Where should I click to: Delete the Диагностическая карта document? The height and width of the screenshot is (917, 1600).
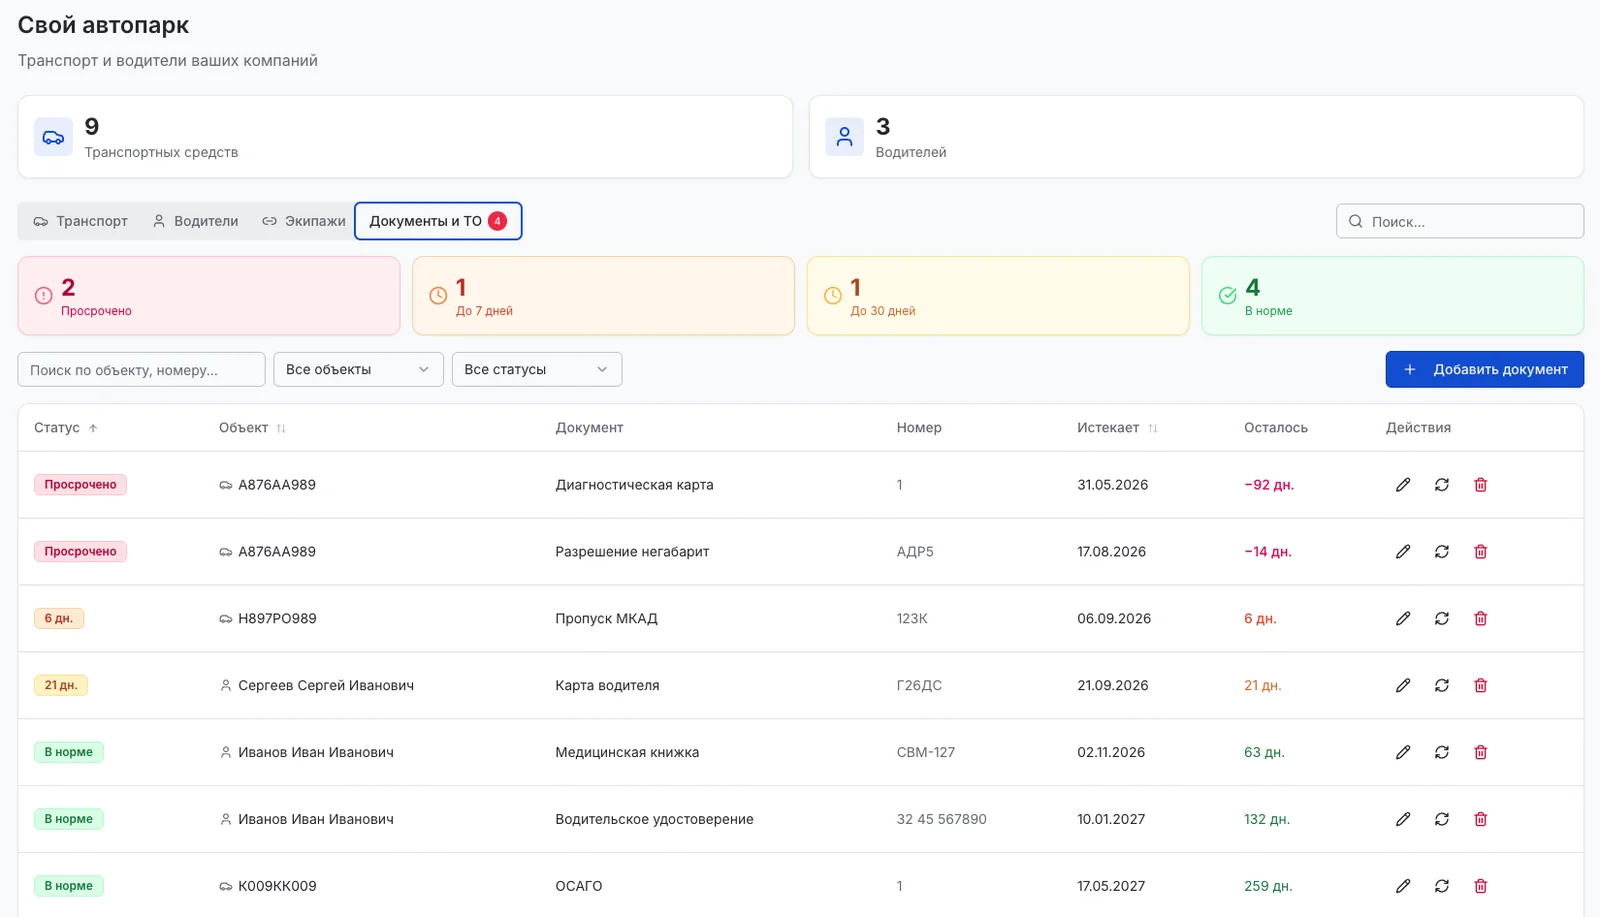tap(1481, 485)
